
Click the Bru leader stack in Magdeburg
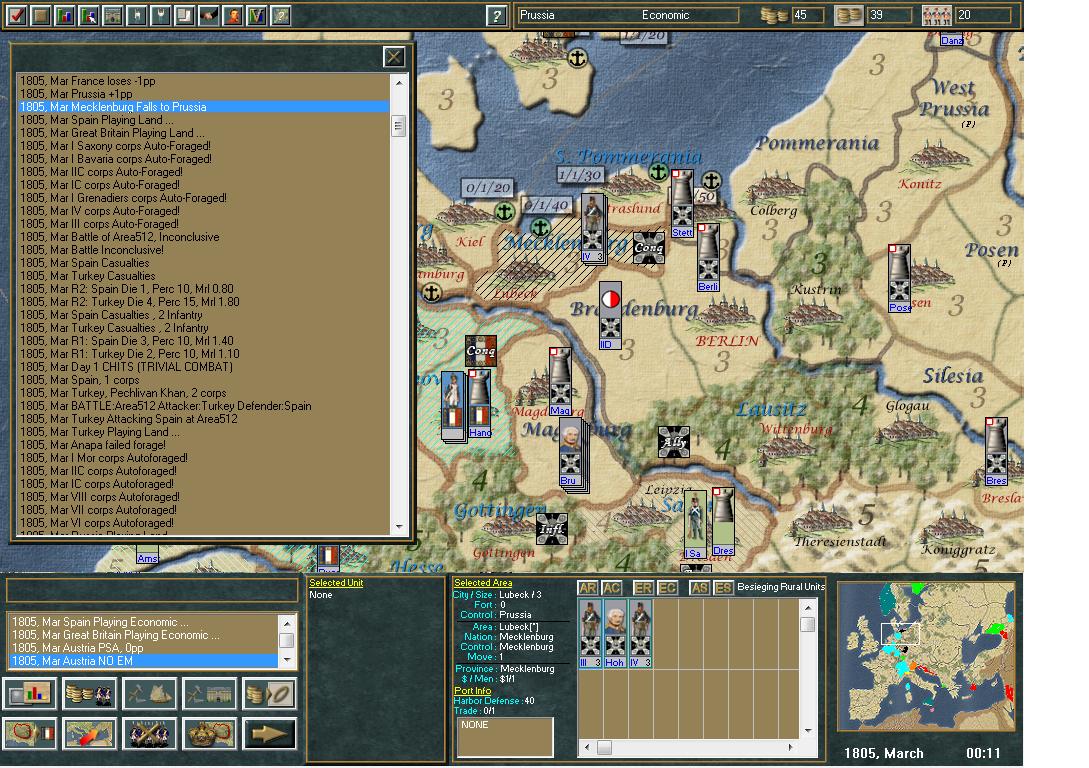click(x=571, y=451)
